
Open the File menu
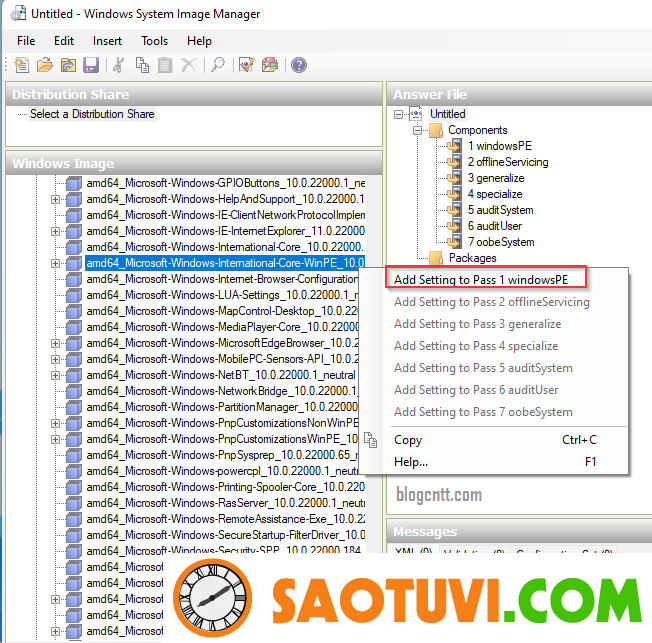coord(26,41)
